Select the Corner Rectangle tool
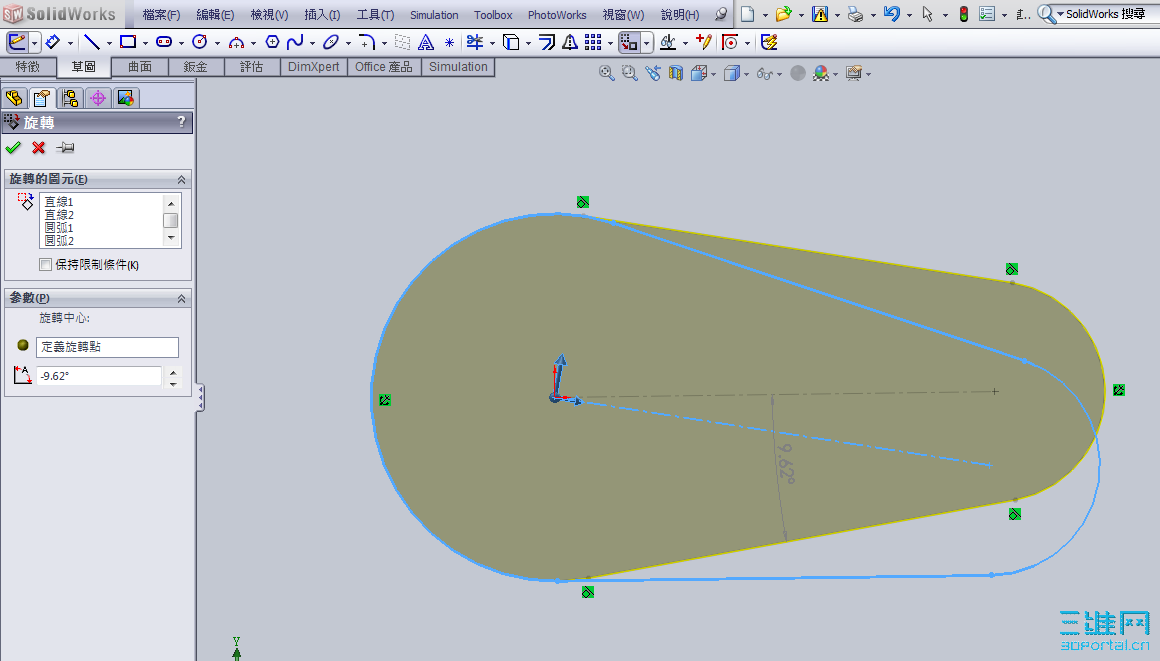The width and height of the screenshot is (1160, 661). (127, 42)
